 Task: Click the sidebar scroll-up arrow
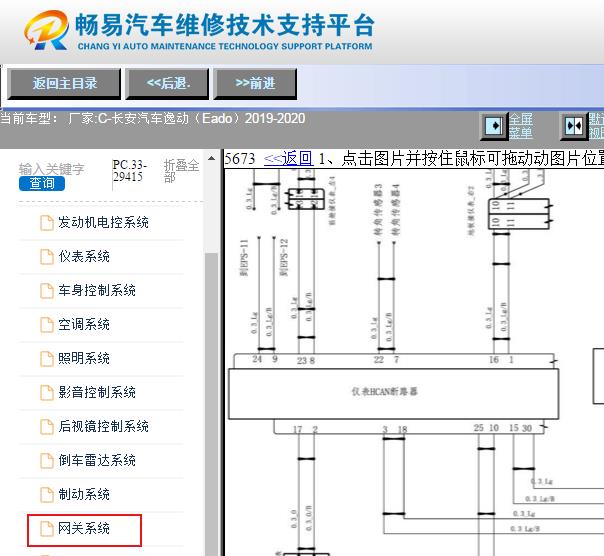211,158
